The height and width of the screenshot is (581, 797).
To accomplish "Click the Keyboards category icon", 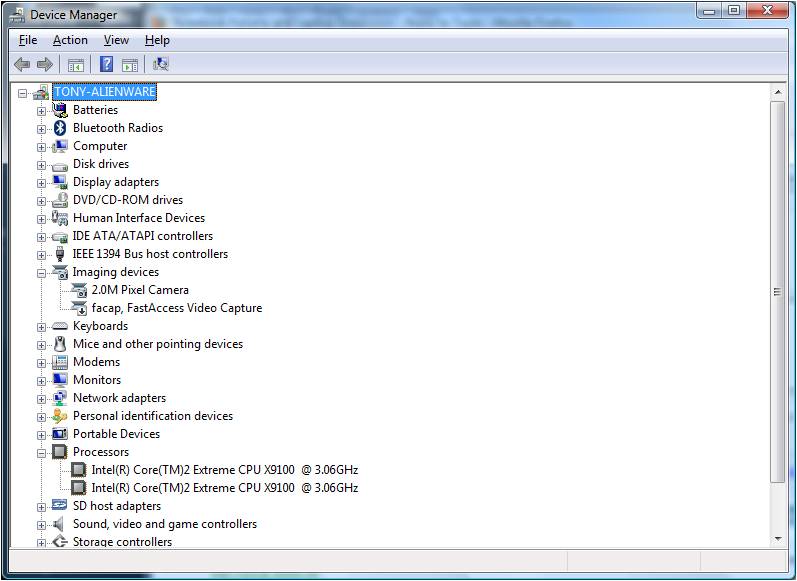I will pyautogui.click(x=60, y=326).
